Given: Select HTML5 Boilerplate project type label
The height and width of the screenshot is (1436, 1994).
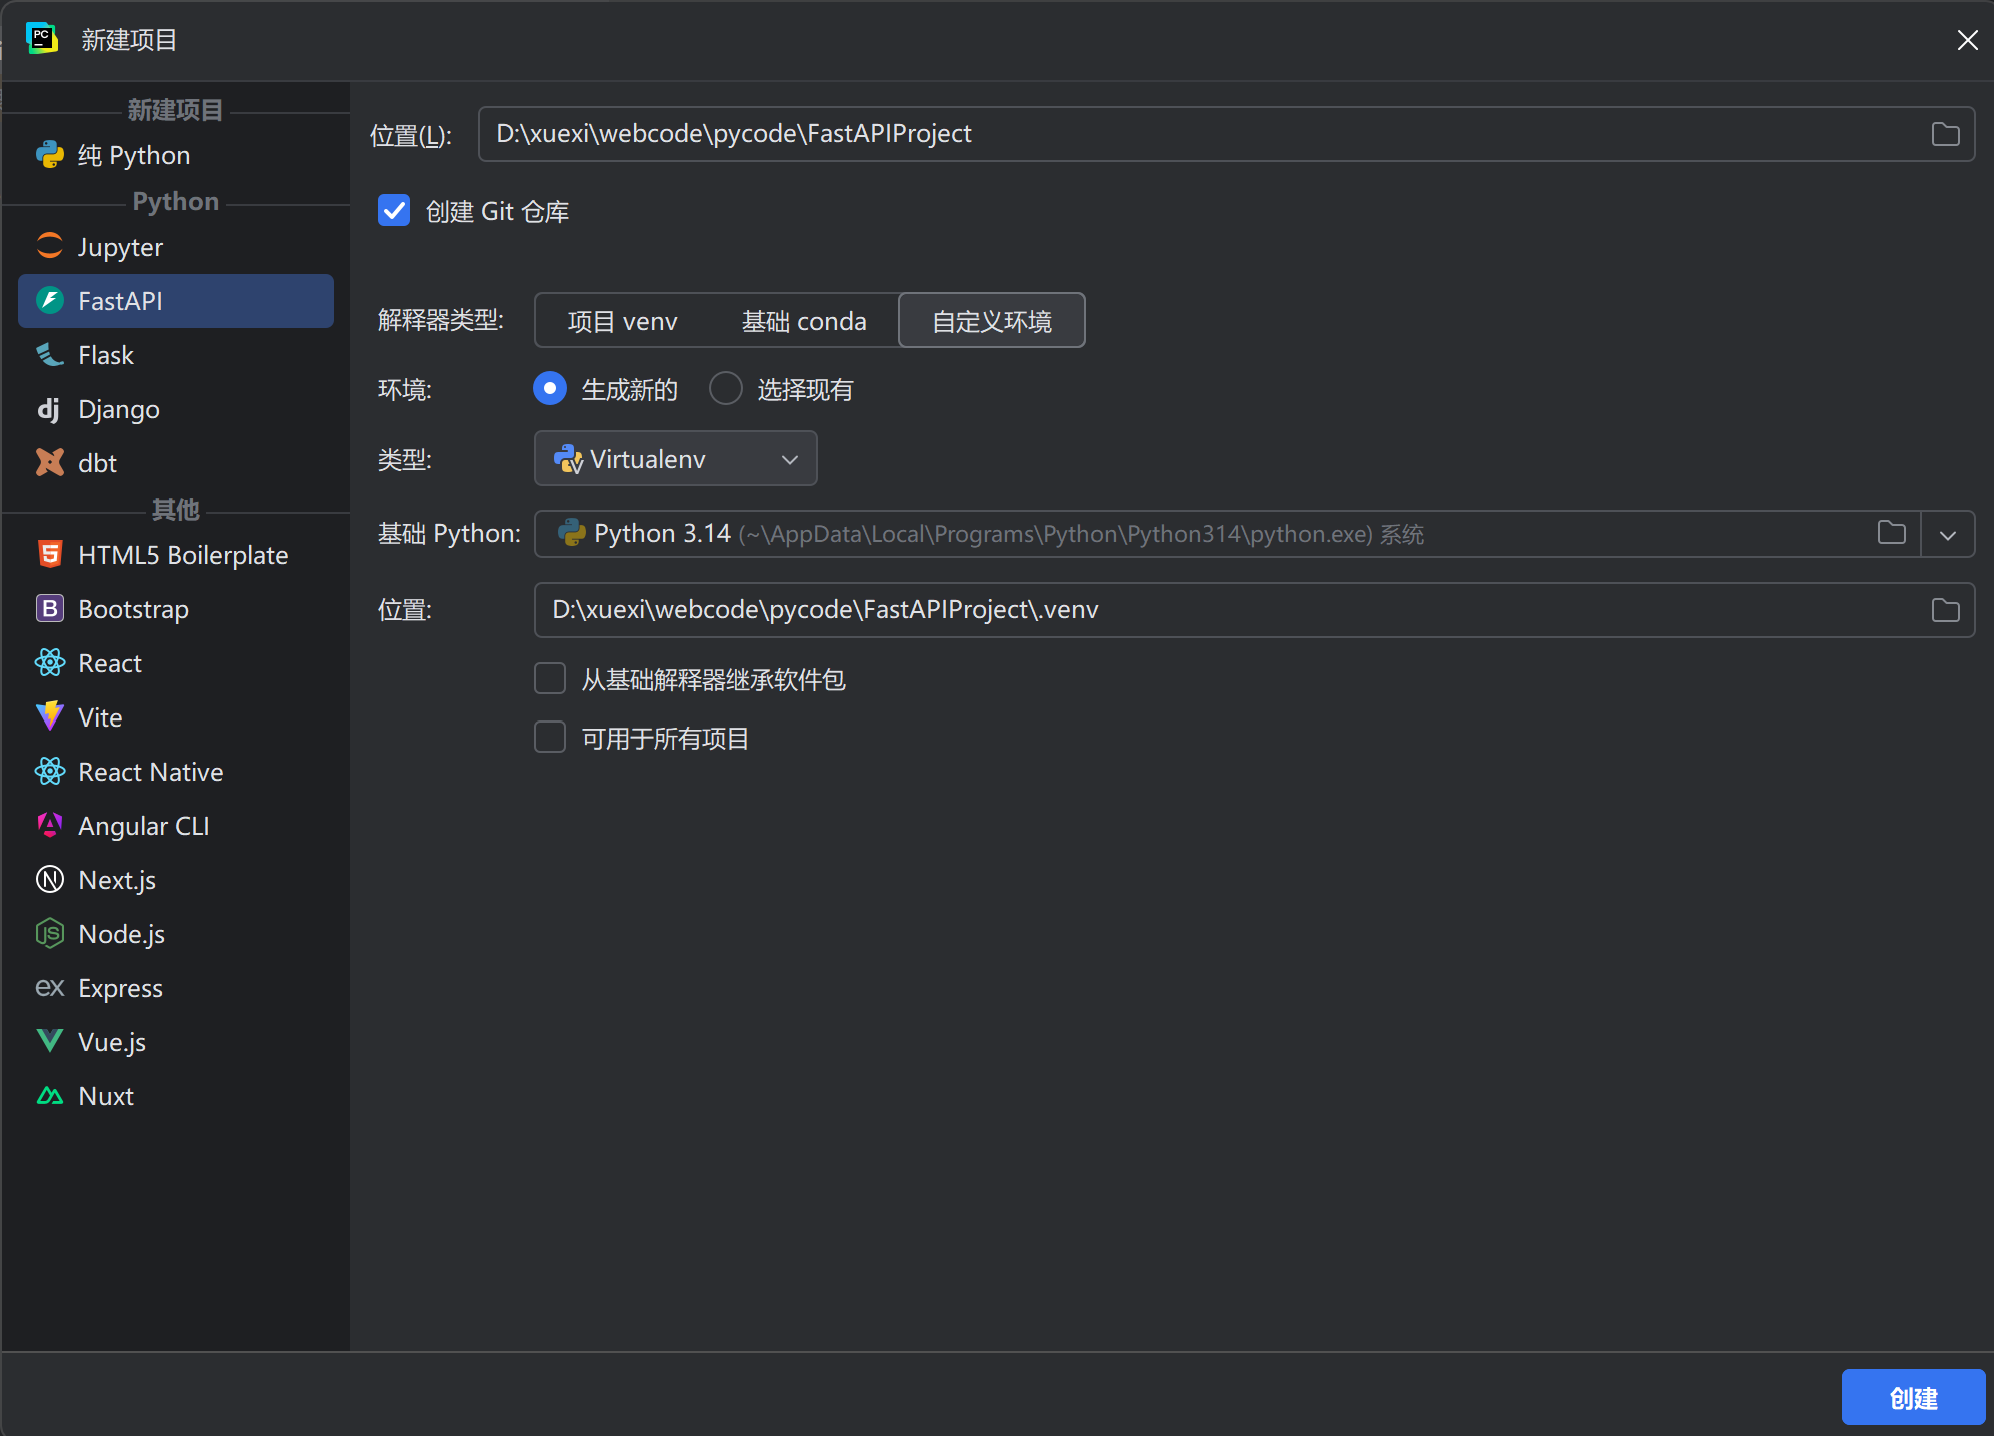Looking at the screenshot, I should tap(183, 555).
